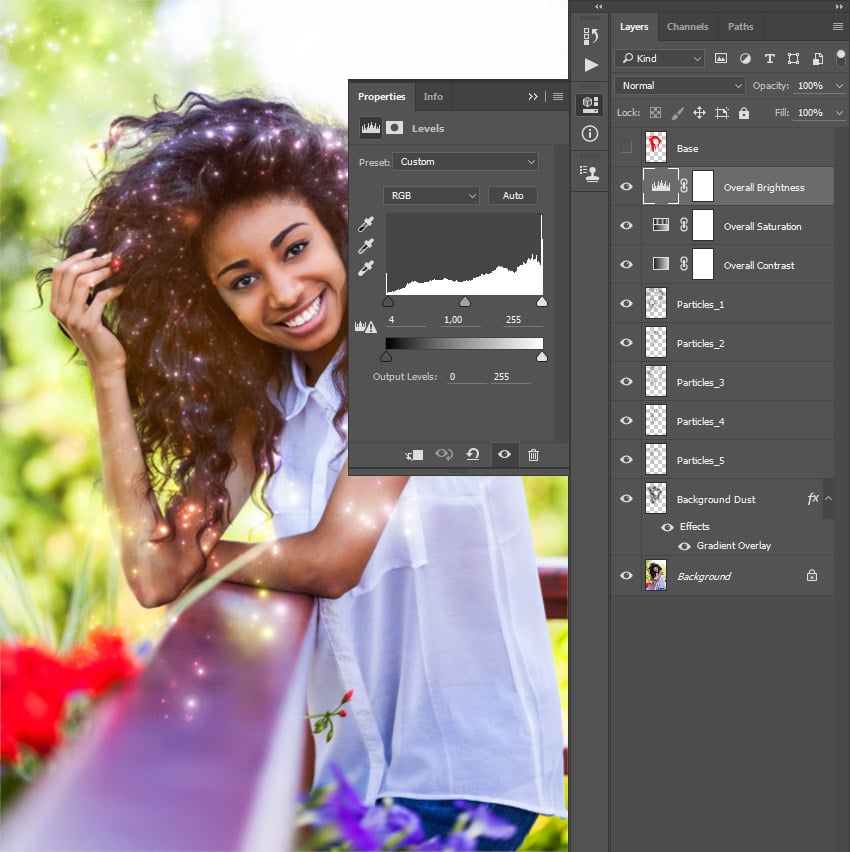Click the midtone gray input slider handle
The width and height of the screenshot is (850, 852).
click(464, 301)
